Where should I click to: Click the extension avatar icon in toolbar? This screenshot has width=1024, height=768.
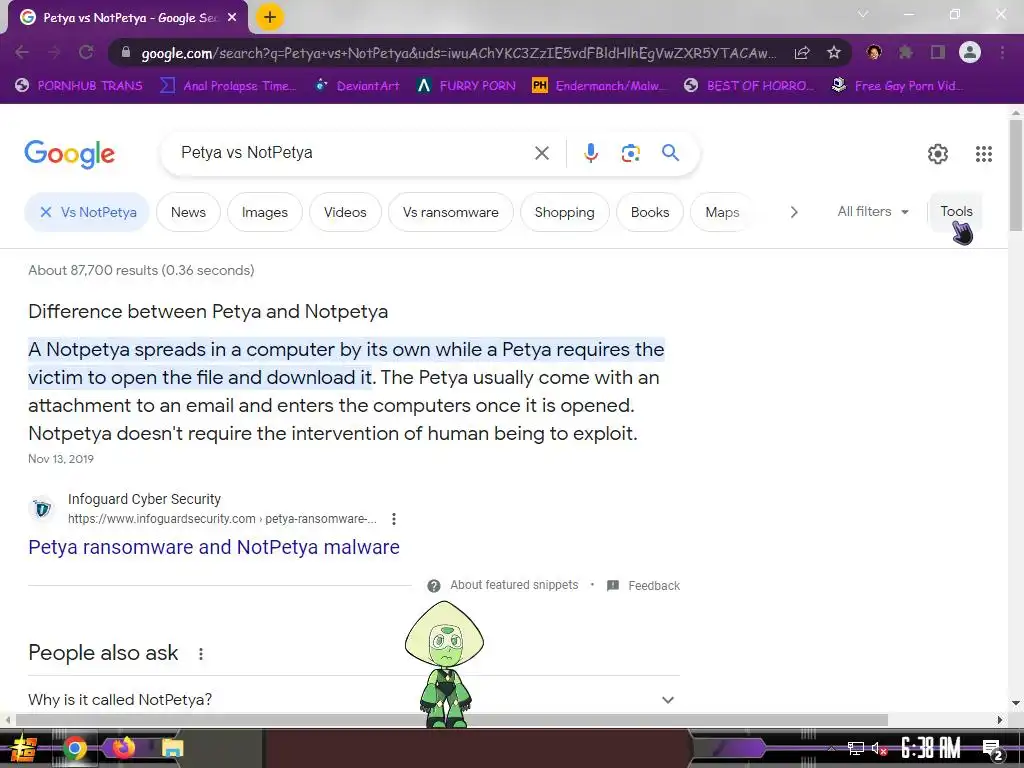[874, 52]
